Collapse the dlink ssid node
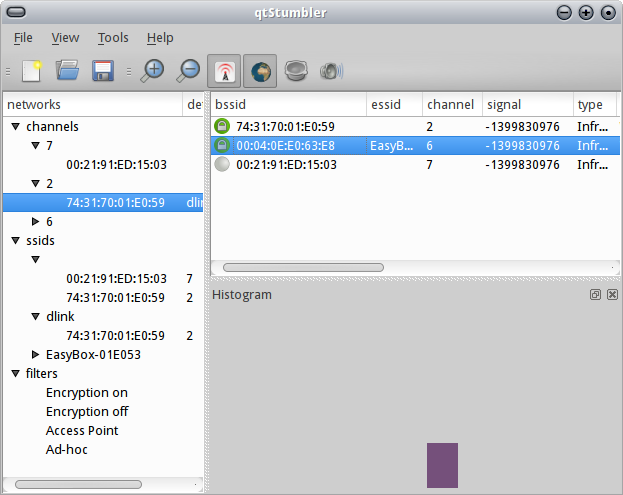 coord(36,317)
